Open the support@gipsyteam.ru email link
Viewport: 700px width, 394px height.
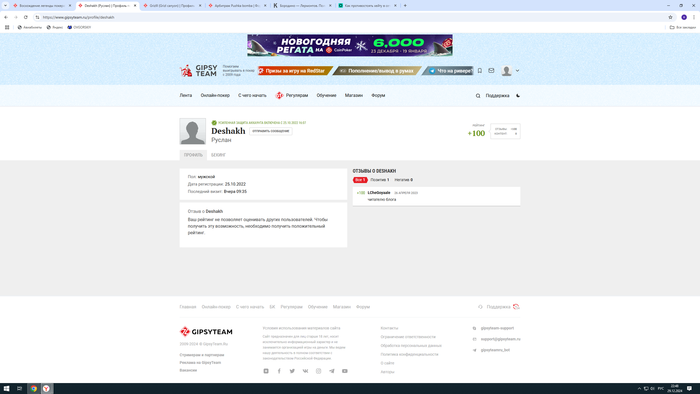[500, 339]
